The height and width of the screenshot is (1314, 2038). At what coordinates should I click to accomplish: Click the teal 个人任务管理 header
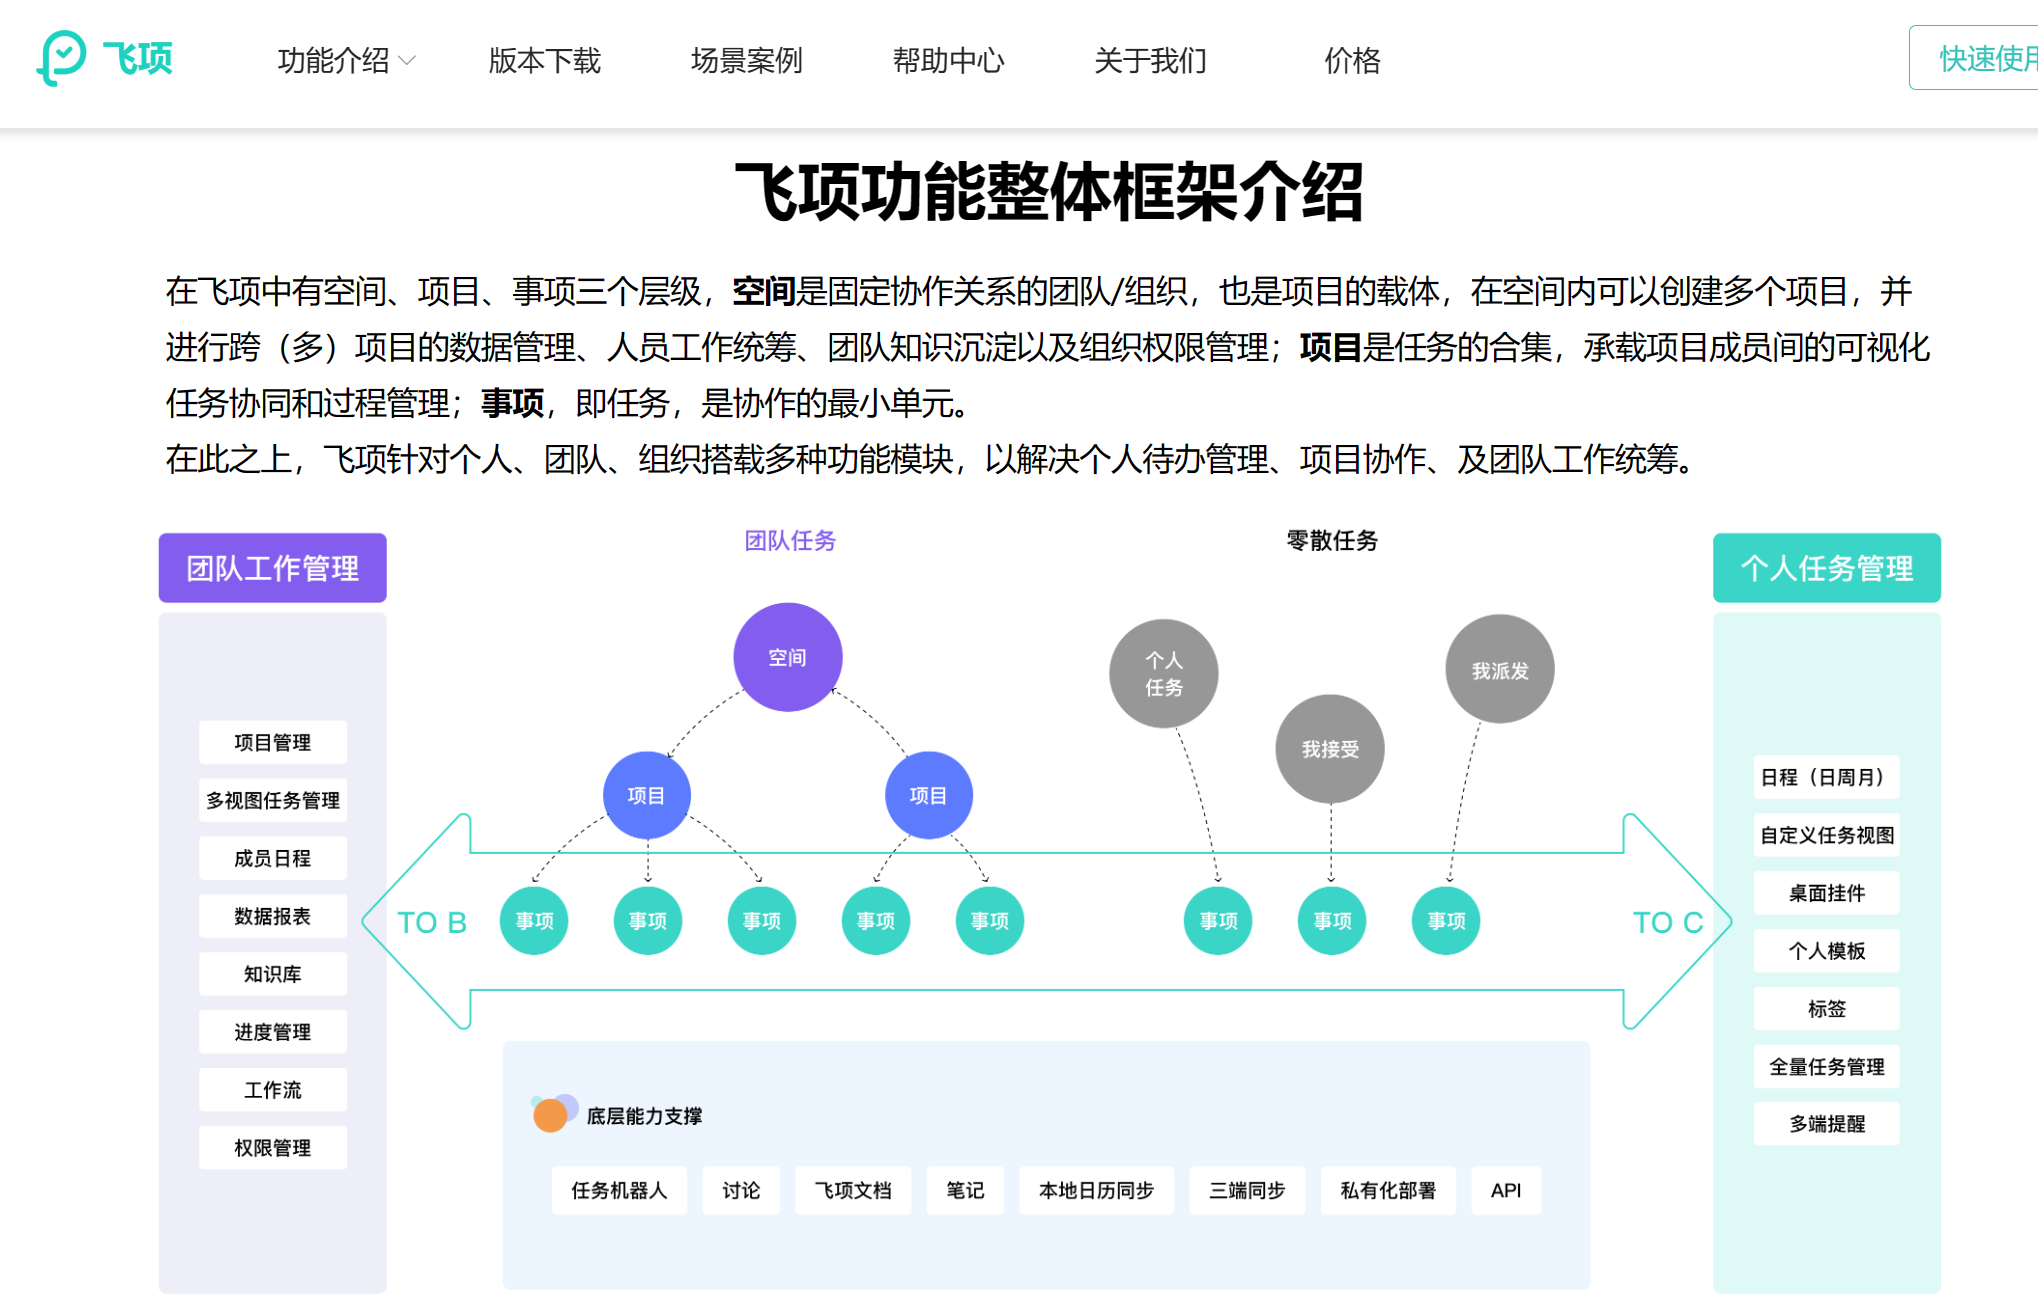[1826, 568]
